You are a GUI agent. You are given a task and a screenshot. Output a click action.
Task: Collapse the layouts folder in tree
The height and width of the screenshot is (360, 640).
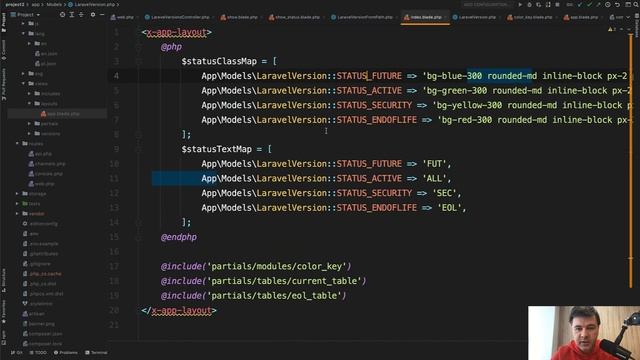[29, 104]
